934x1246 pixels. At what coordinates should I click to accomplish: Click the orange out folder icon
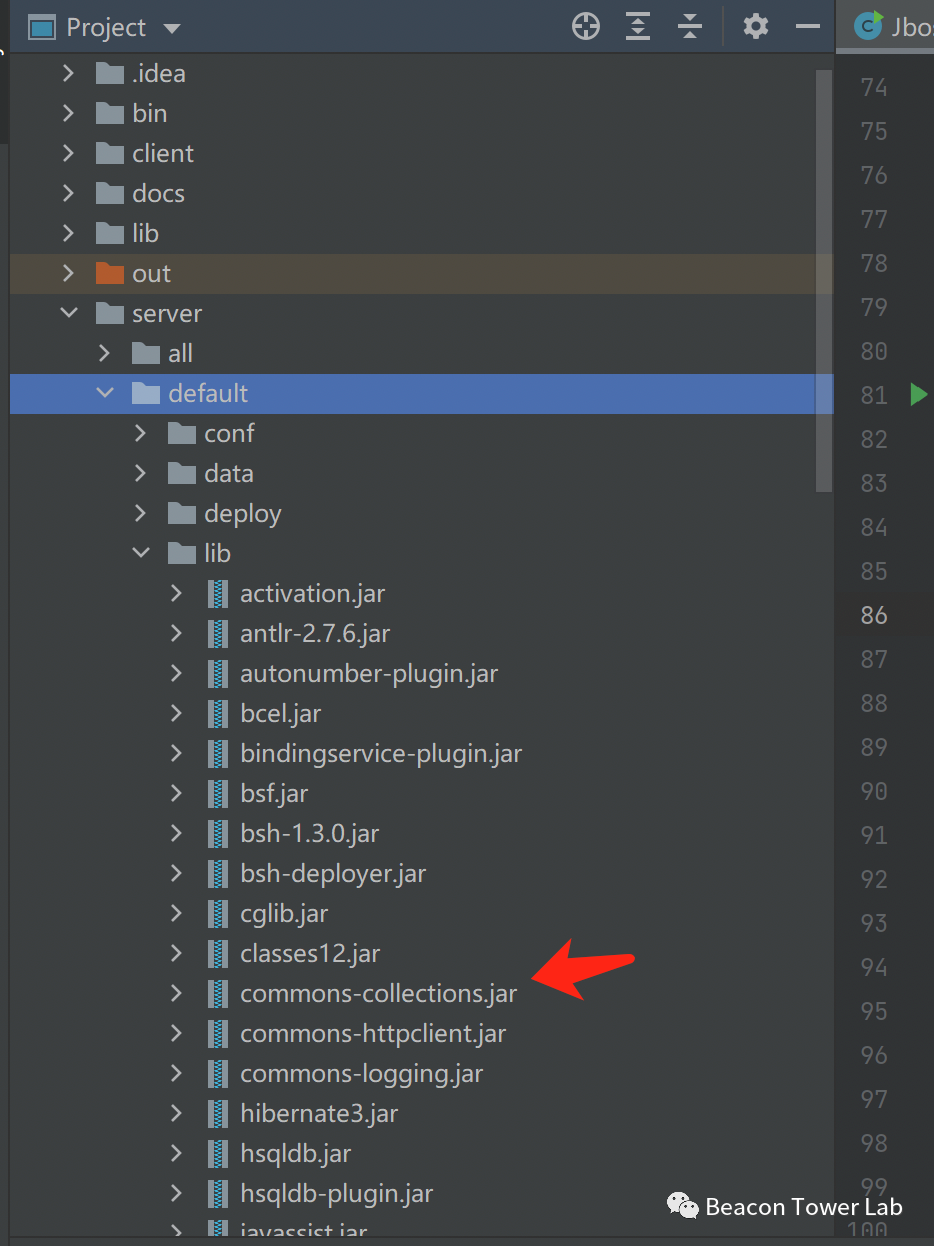tap(109, 274)
